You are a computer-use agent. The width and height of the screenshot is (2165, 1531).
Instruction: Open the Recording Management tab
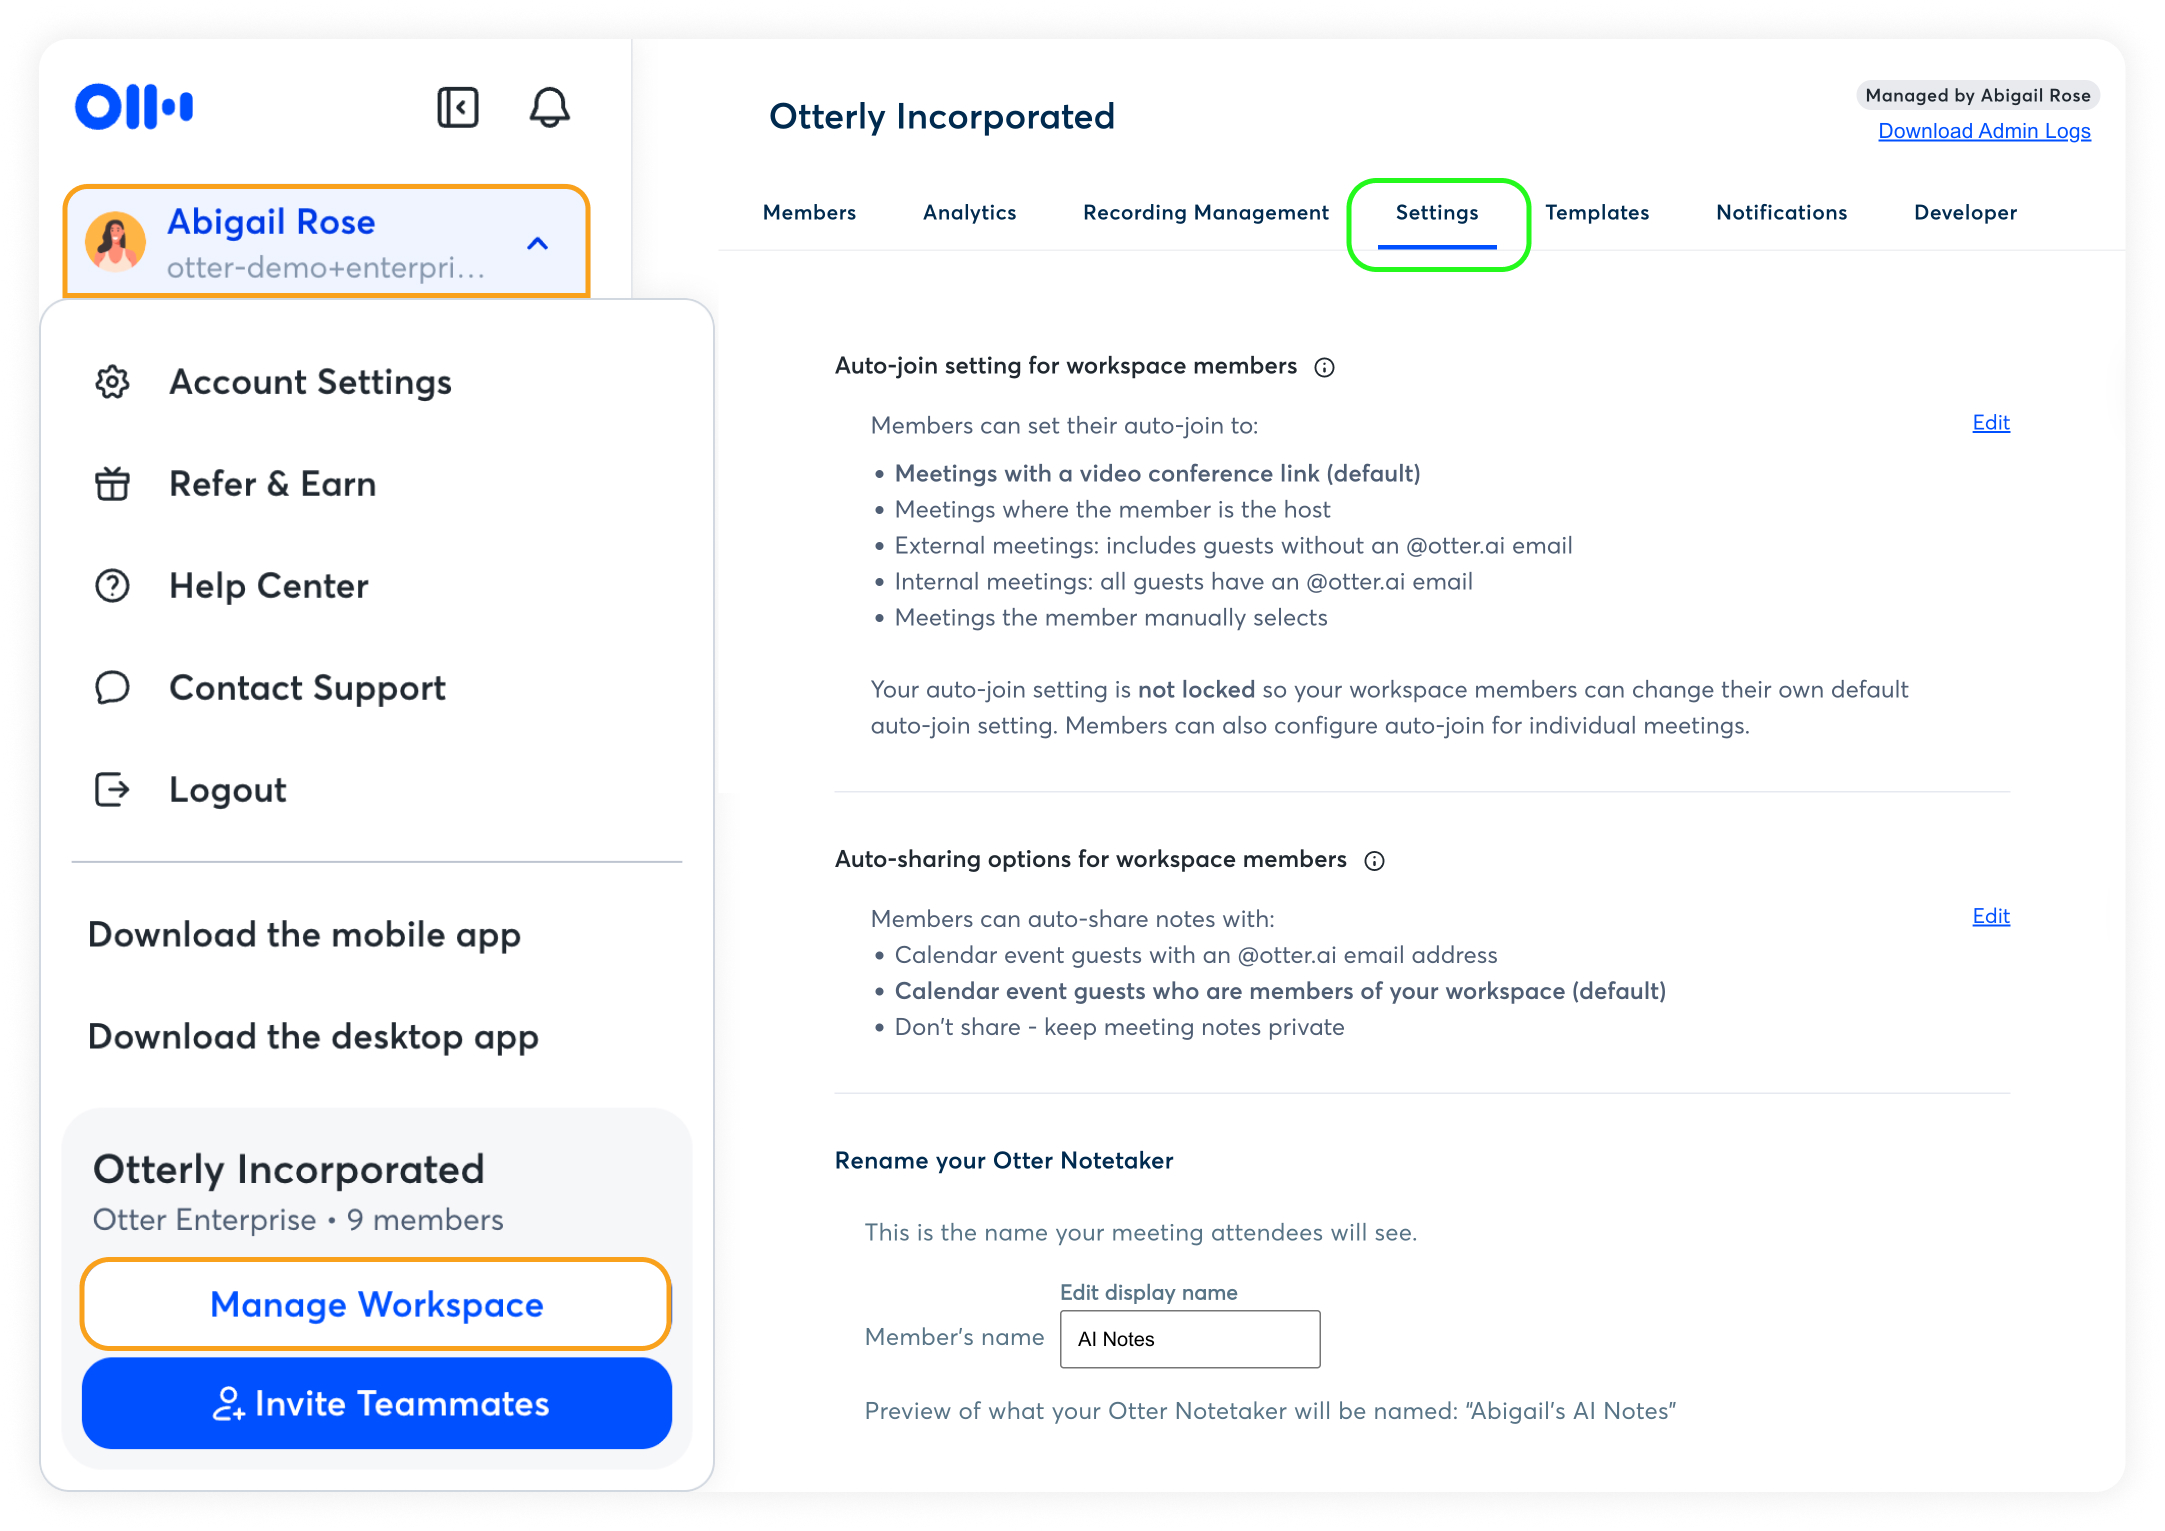[1205, 213]
